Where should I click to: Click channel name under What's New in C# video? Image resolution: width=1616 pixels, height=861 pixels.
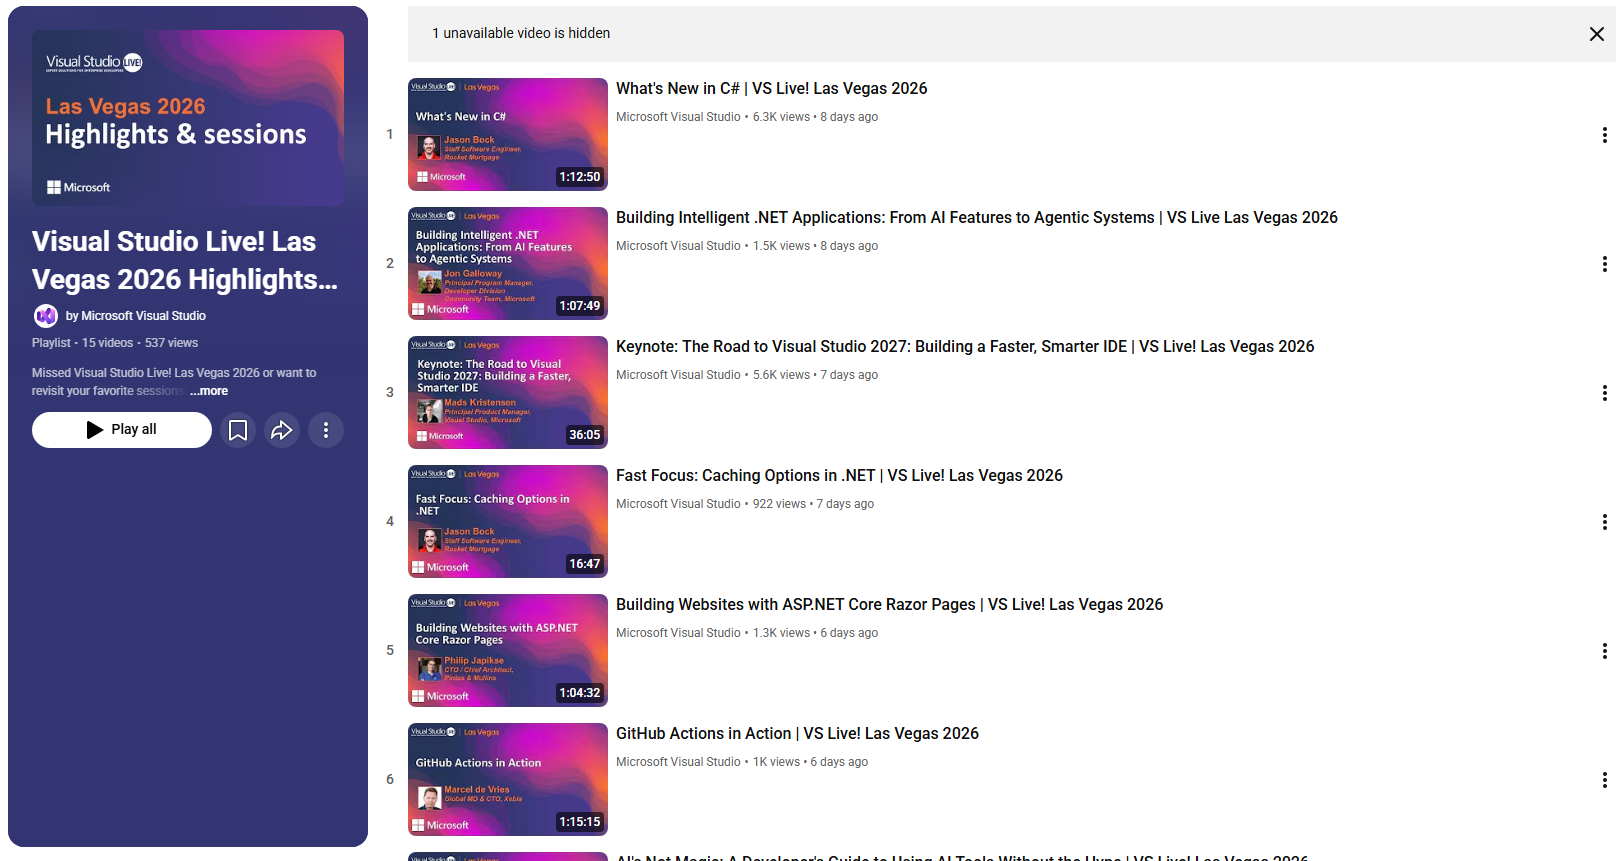(x=678, y=117)
